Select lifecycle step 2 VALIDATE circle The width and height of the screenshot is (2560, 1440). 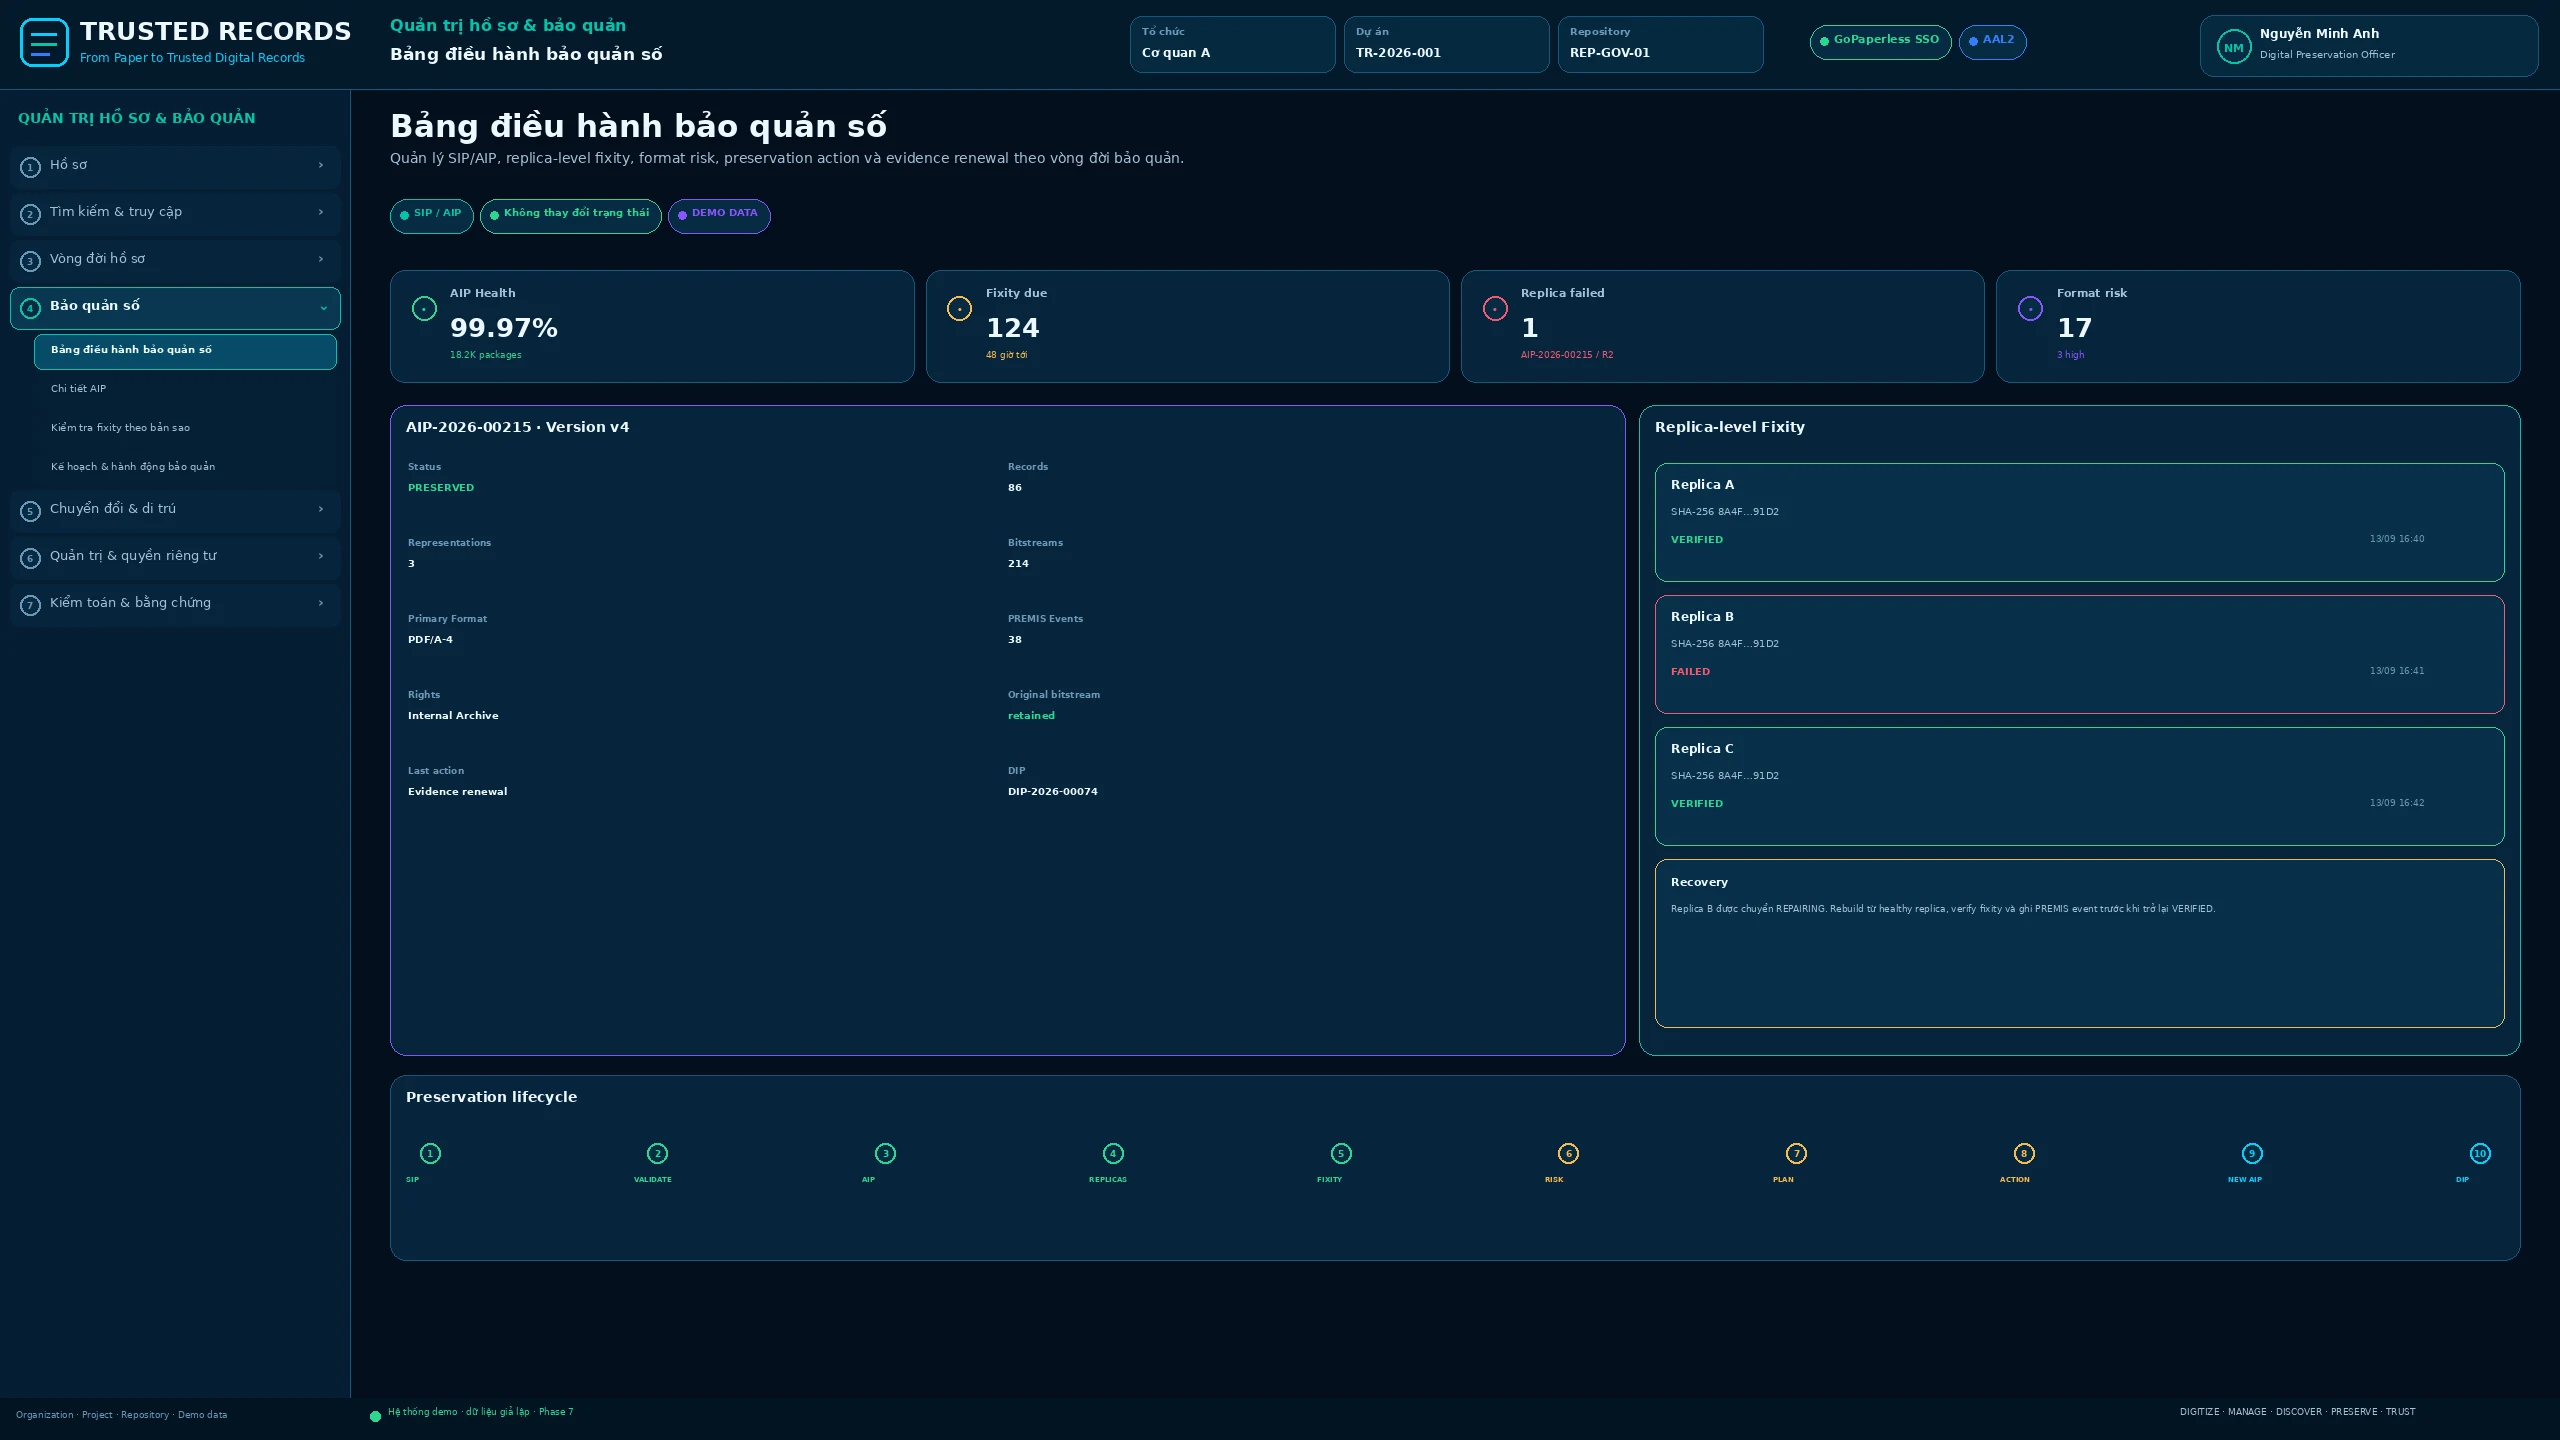[x=657, y=1153]
